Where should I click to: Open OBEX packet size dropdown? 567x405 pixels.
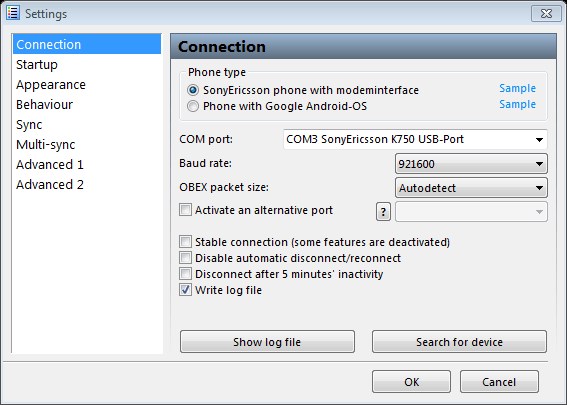(471, 188)
